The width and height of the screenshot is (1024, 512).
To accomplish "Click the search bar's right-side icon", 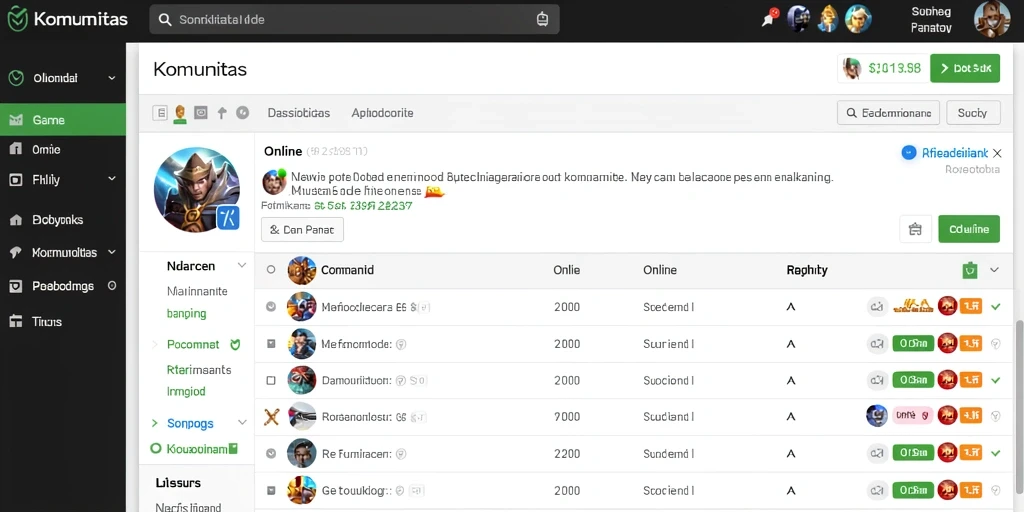I will [x=543, y=20].
